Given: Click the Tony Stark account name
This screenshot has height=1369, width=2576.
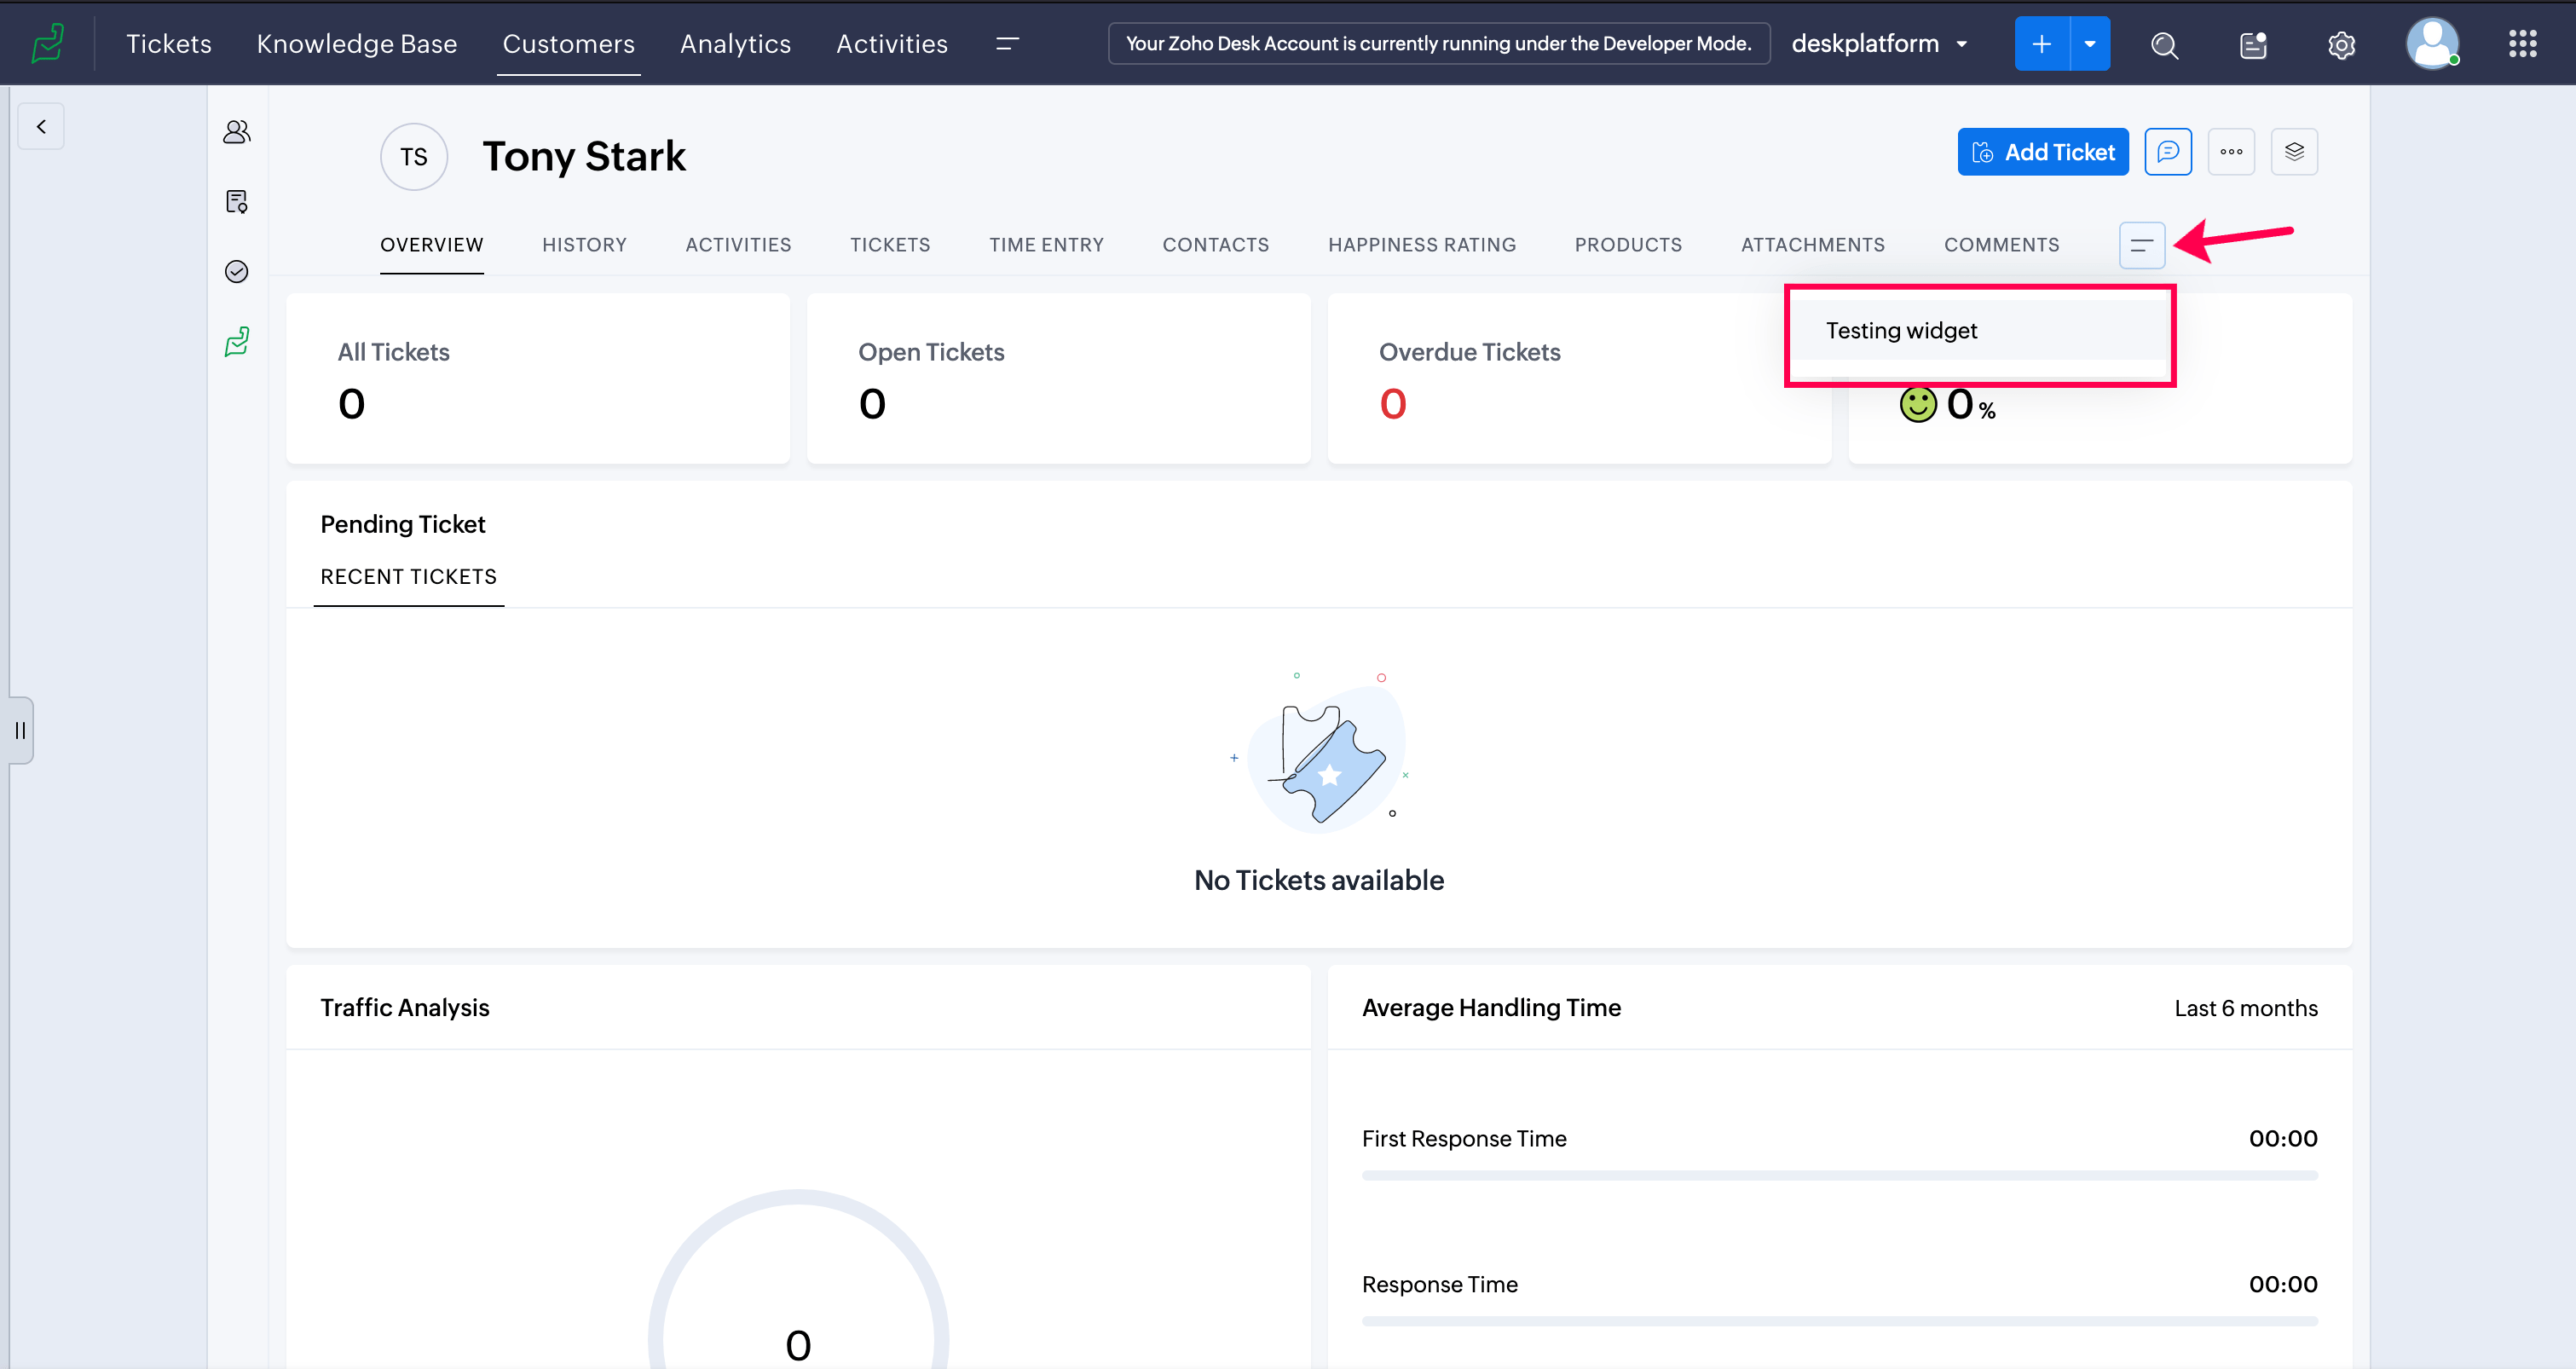Looking at the screenshot, I should pyautogui.click(x=584, y=156).
